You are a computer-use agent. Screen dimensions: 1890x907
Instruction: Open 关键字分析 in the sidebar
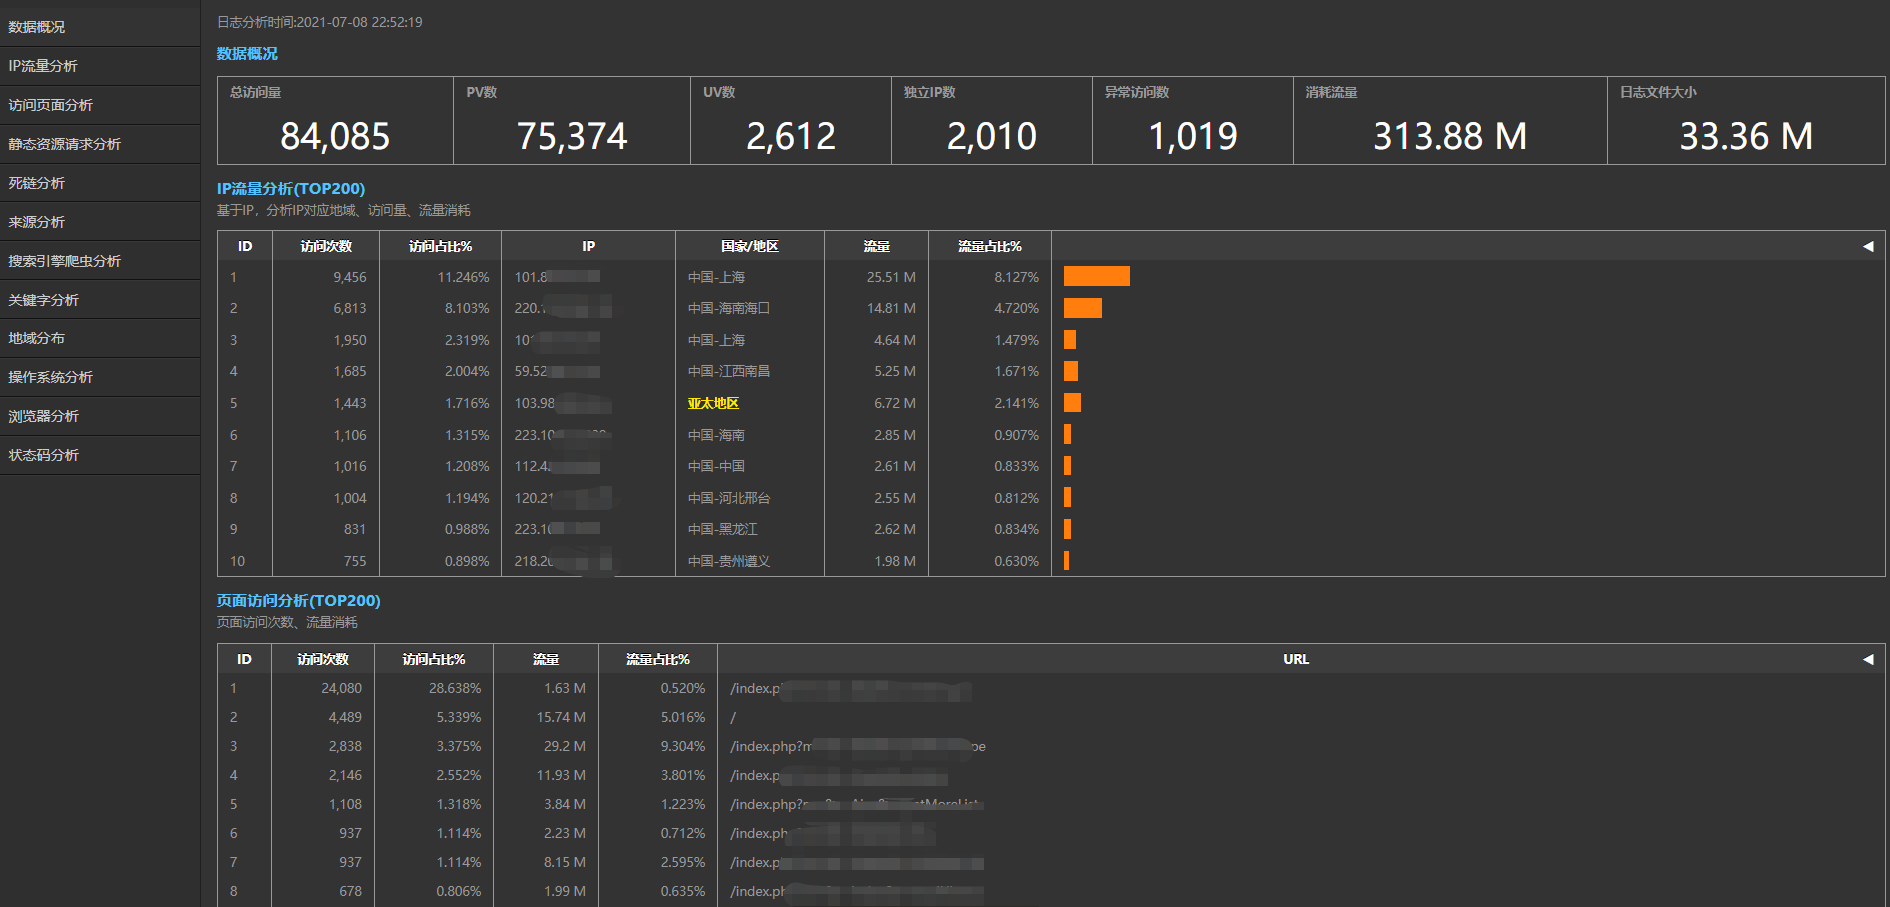pyautogui.click(x=100, y=300)
